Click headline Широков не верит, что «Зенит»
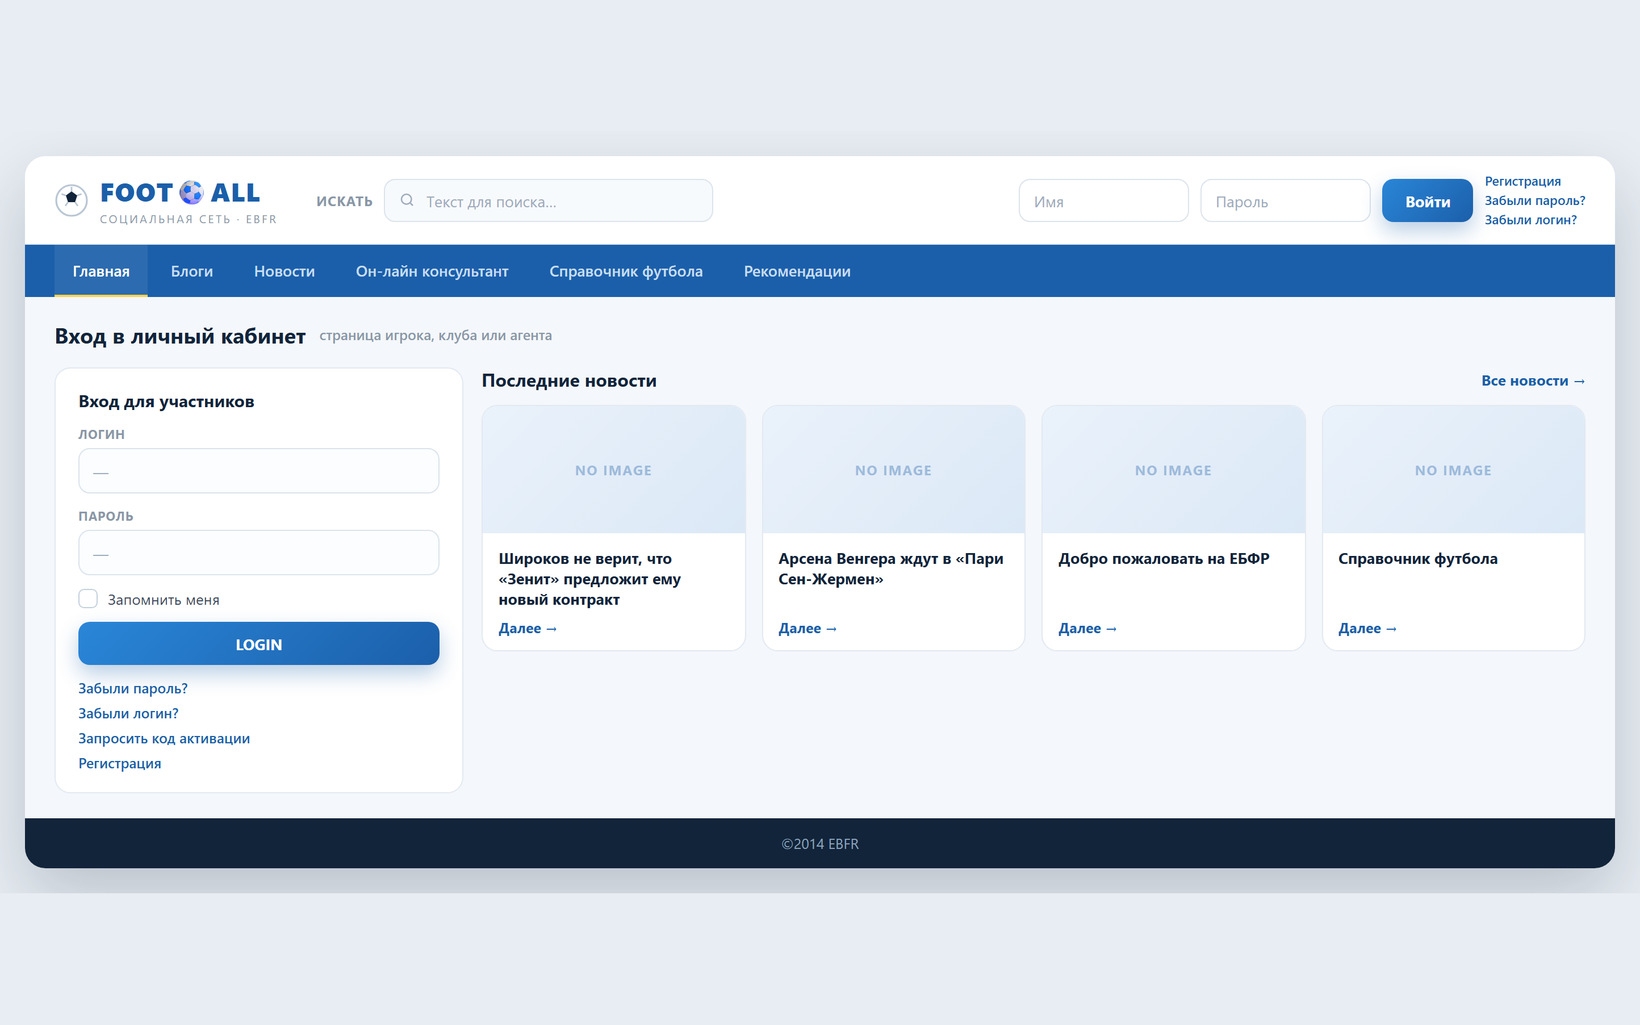 pos(590,579)
